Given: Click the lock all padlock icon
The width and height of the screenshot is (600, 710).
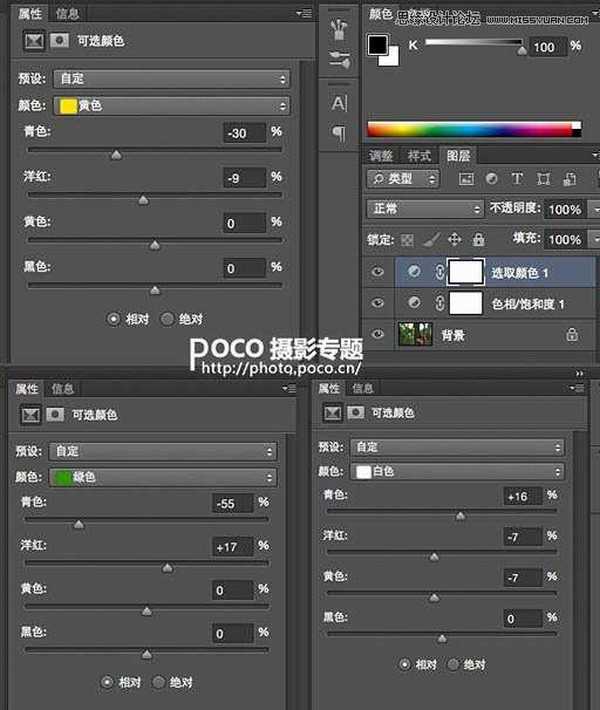Looking at the screenshot, I should click(478, 240).
